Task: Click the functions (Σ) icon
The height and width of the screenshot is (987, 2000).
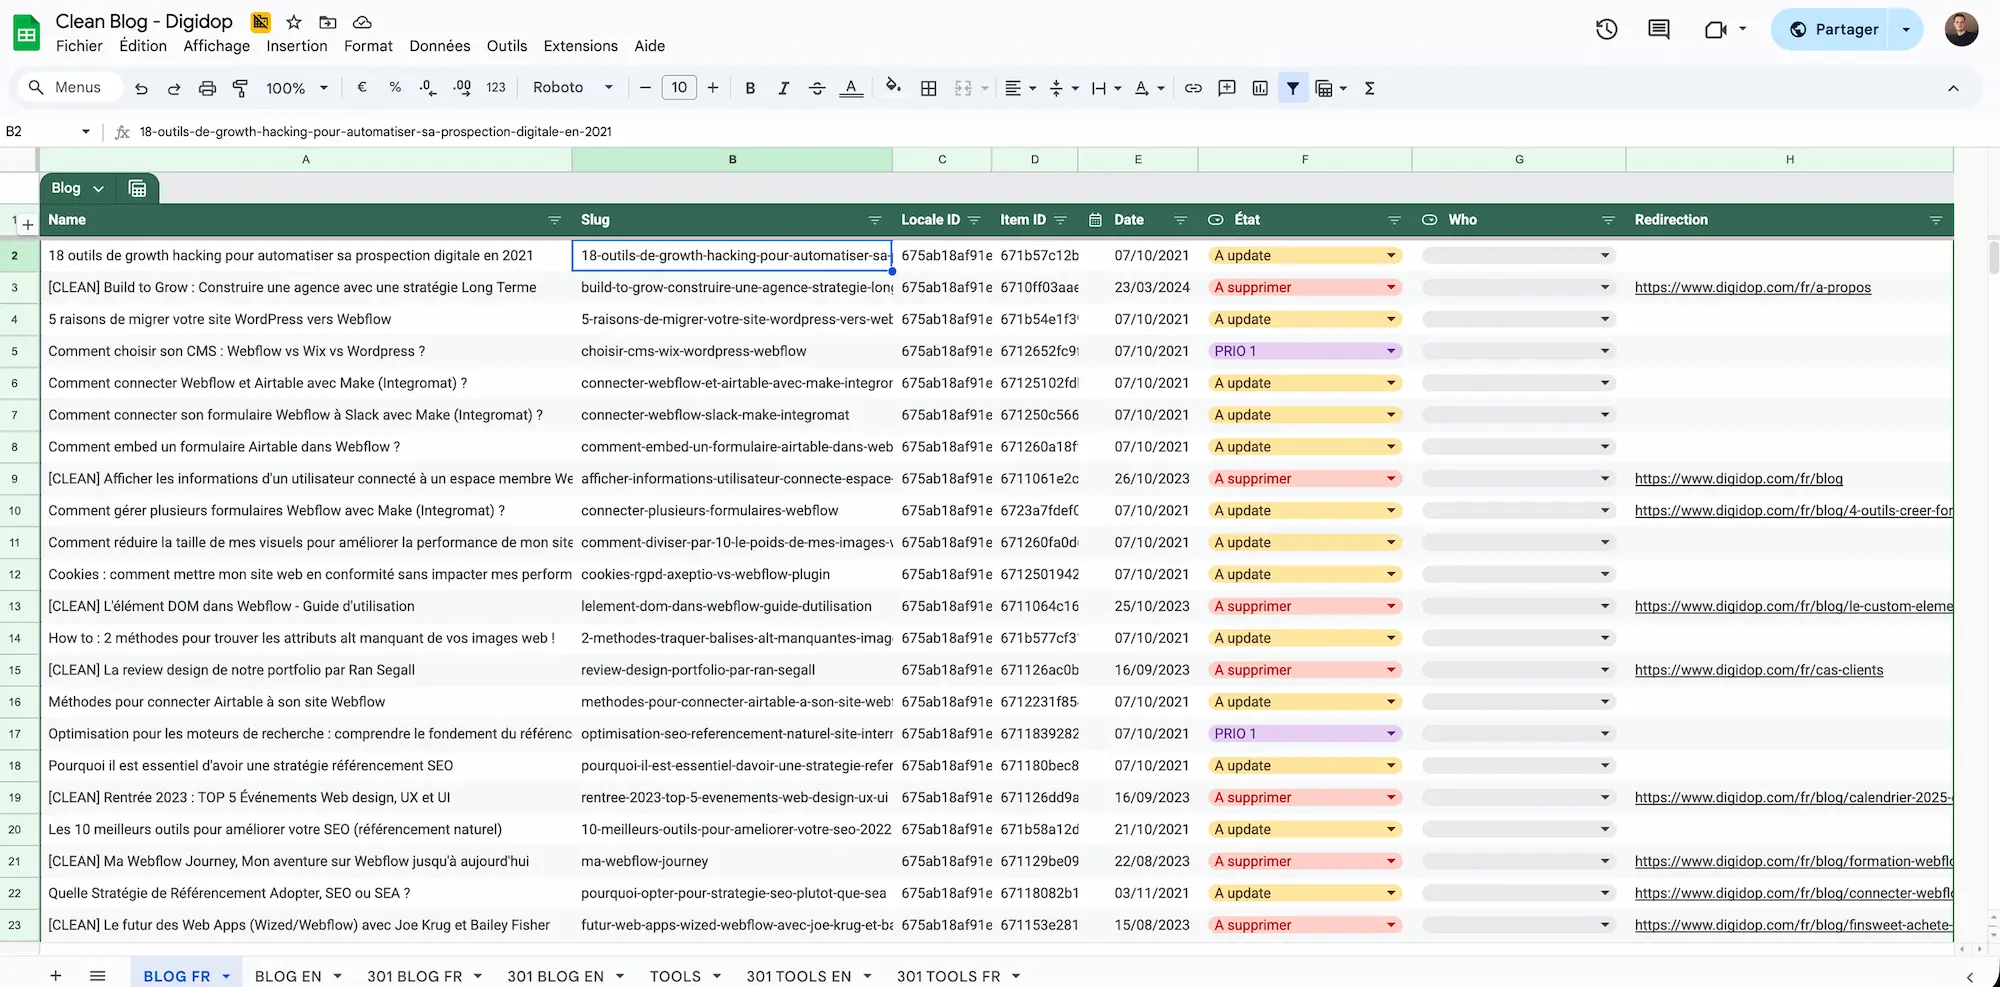Action: click(x=1369, y=87)
